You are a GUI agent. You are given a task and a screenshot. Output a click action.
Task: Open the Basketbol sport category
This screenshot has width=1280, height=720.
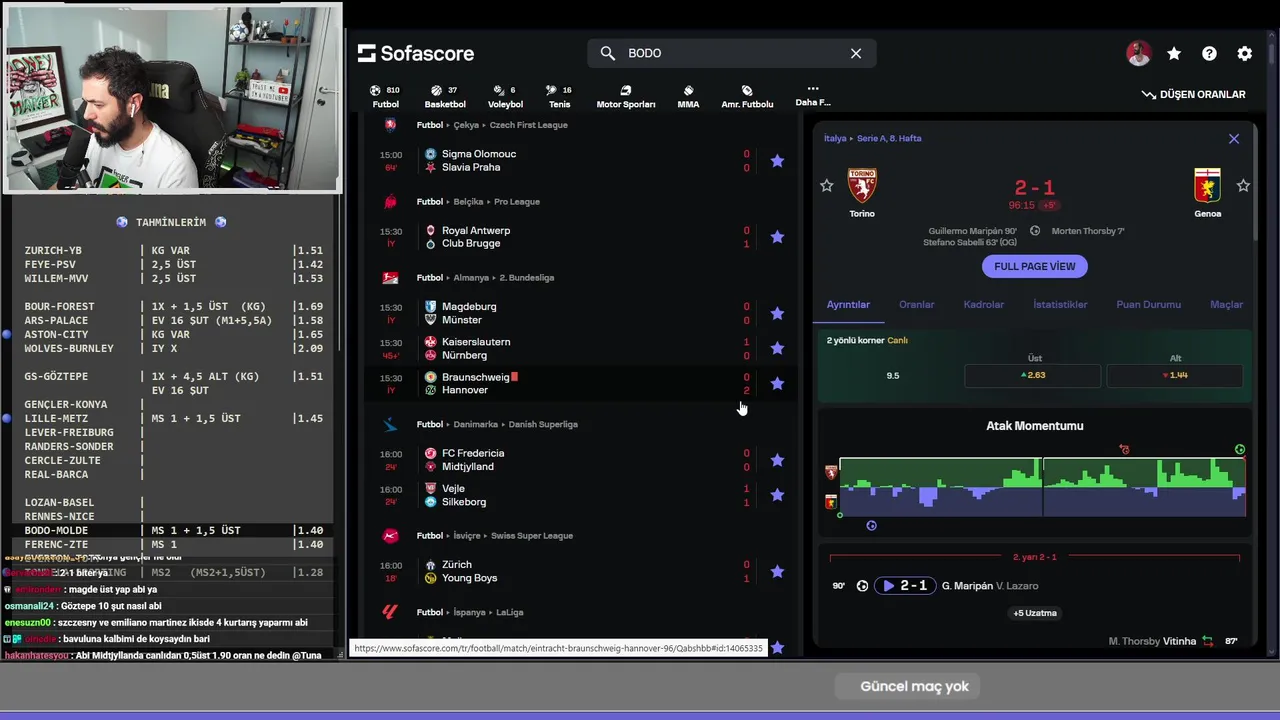(445, 97)
